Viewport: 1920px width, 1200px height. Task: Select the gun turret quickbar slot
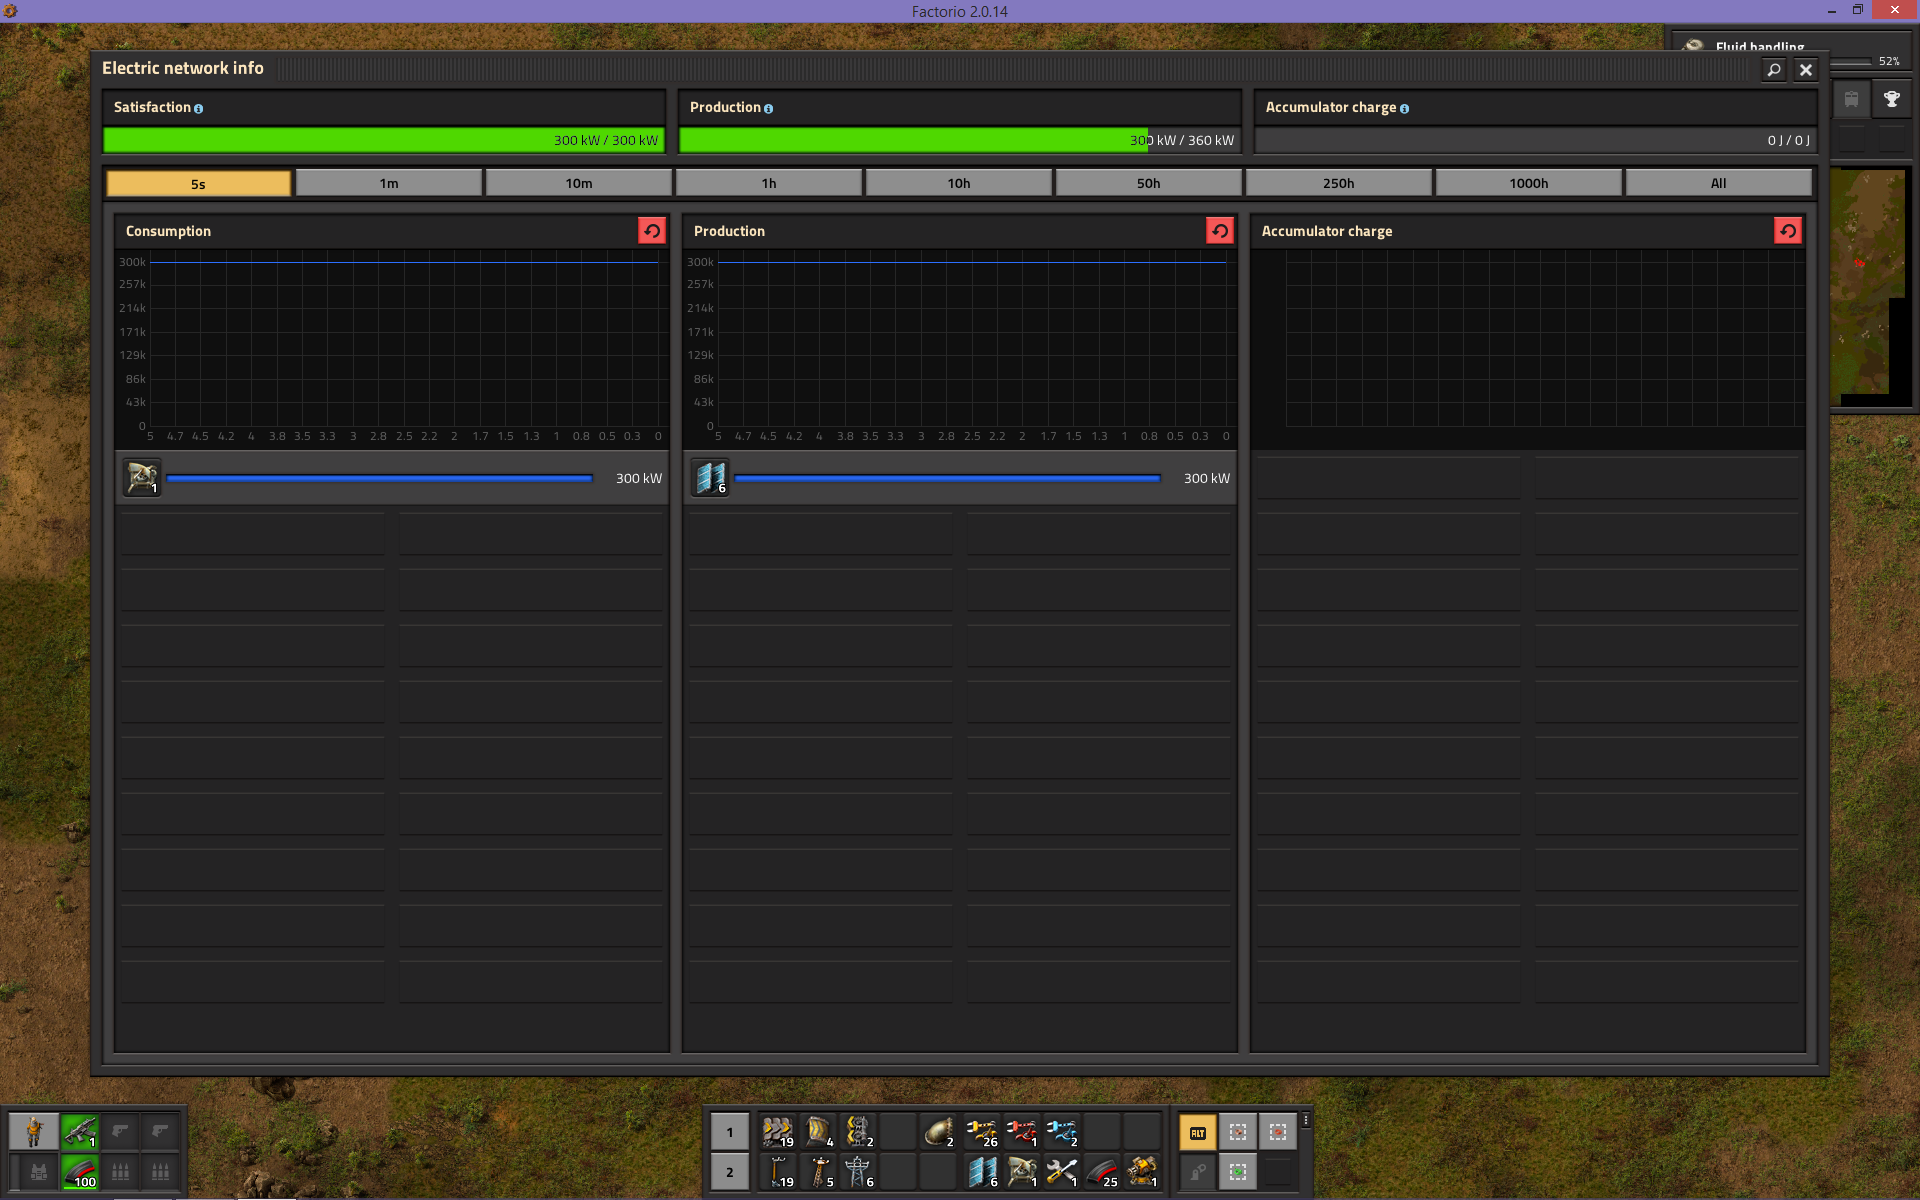coord(1141,1171)
